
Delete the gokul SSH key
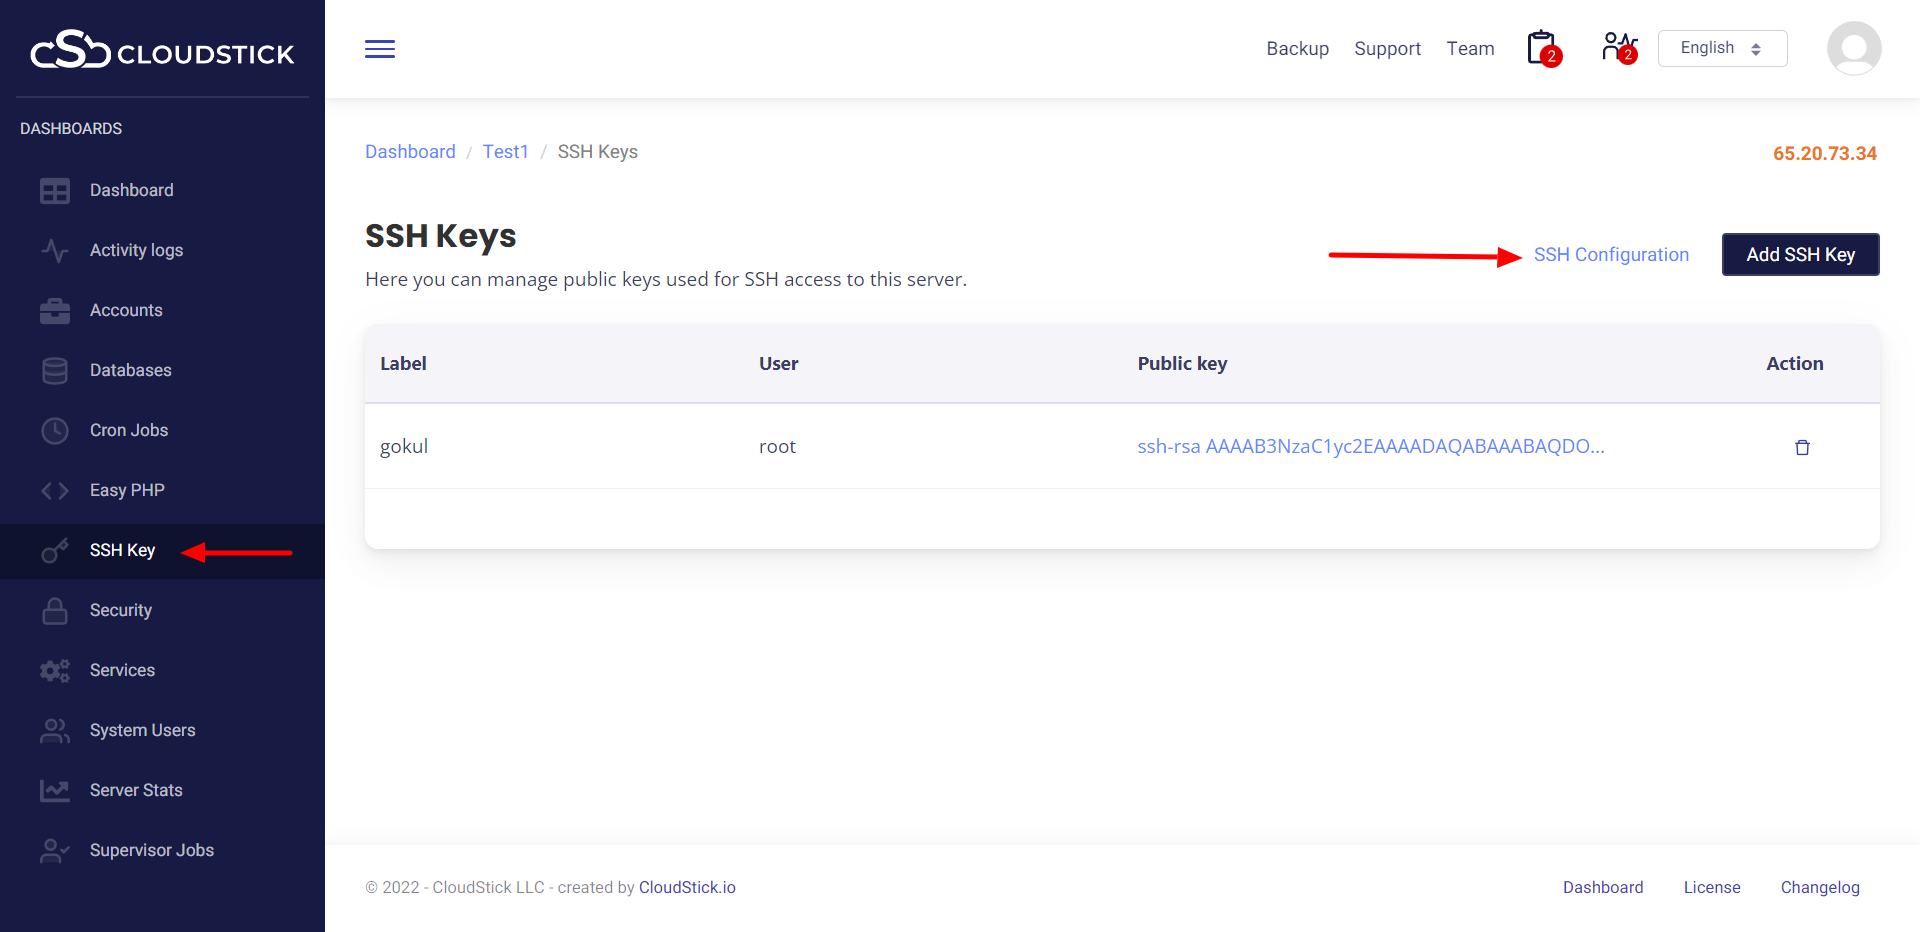tap(1802, 447)
